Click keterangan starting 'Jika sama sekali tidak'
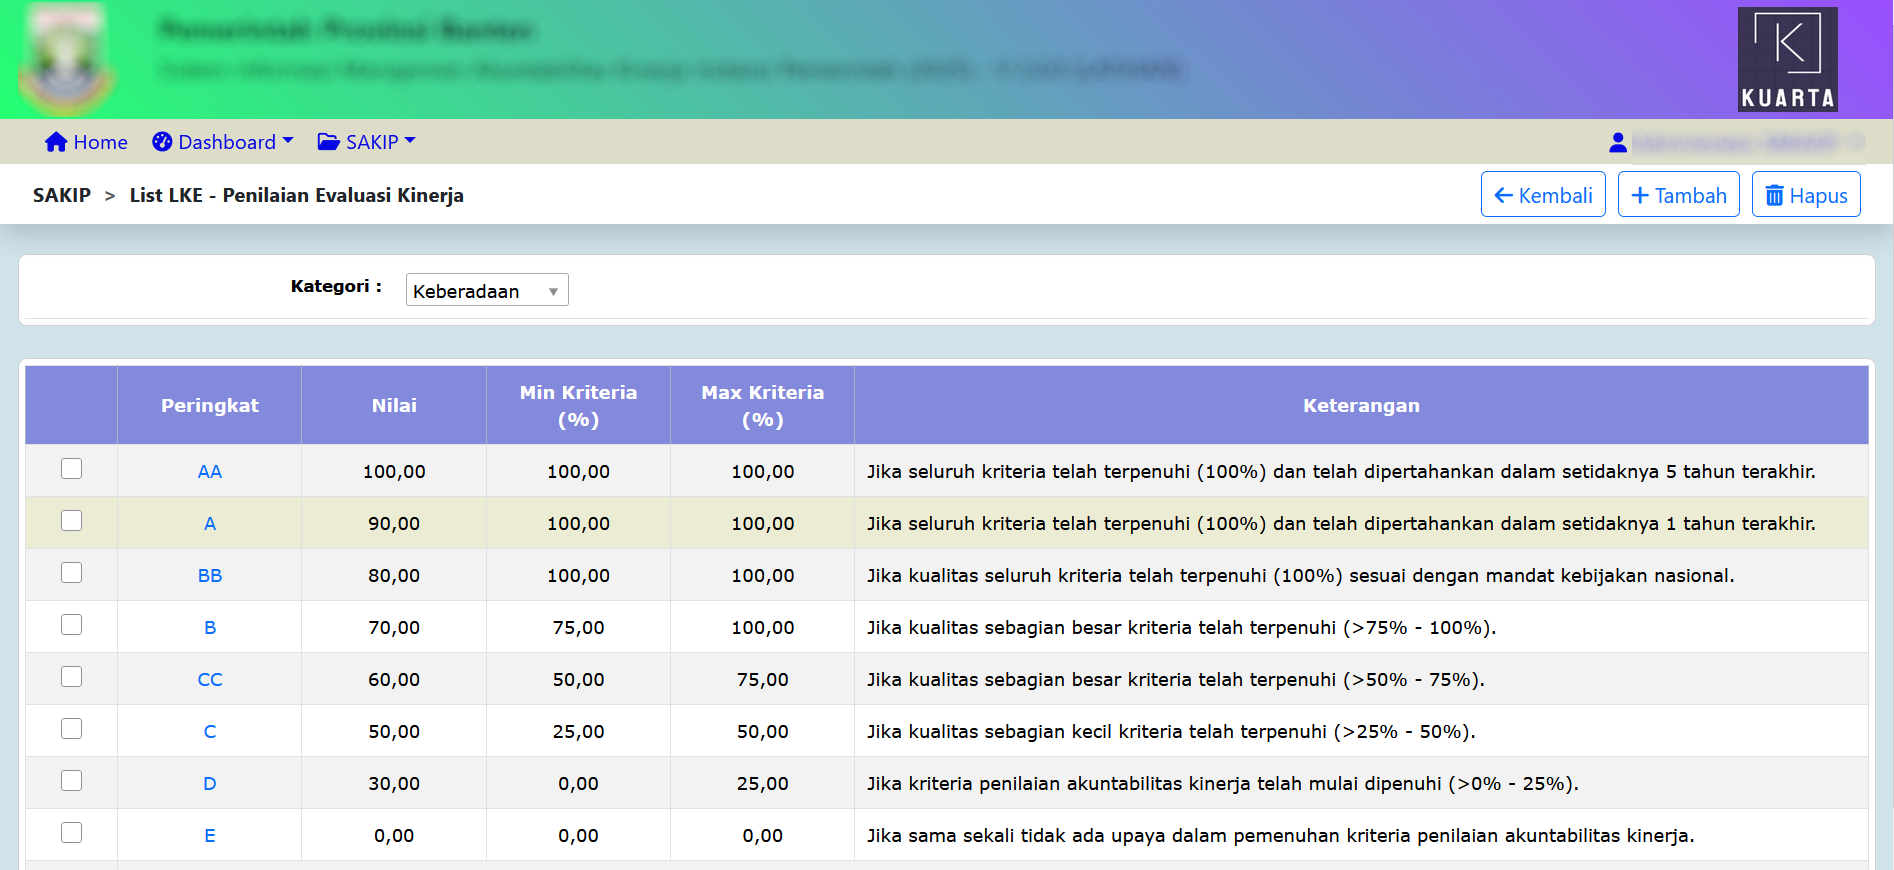 coord(1280,836)
